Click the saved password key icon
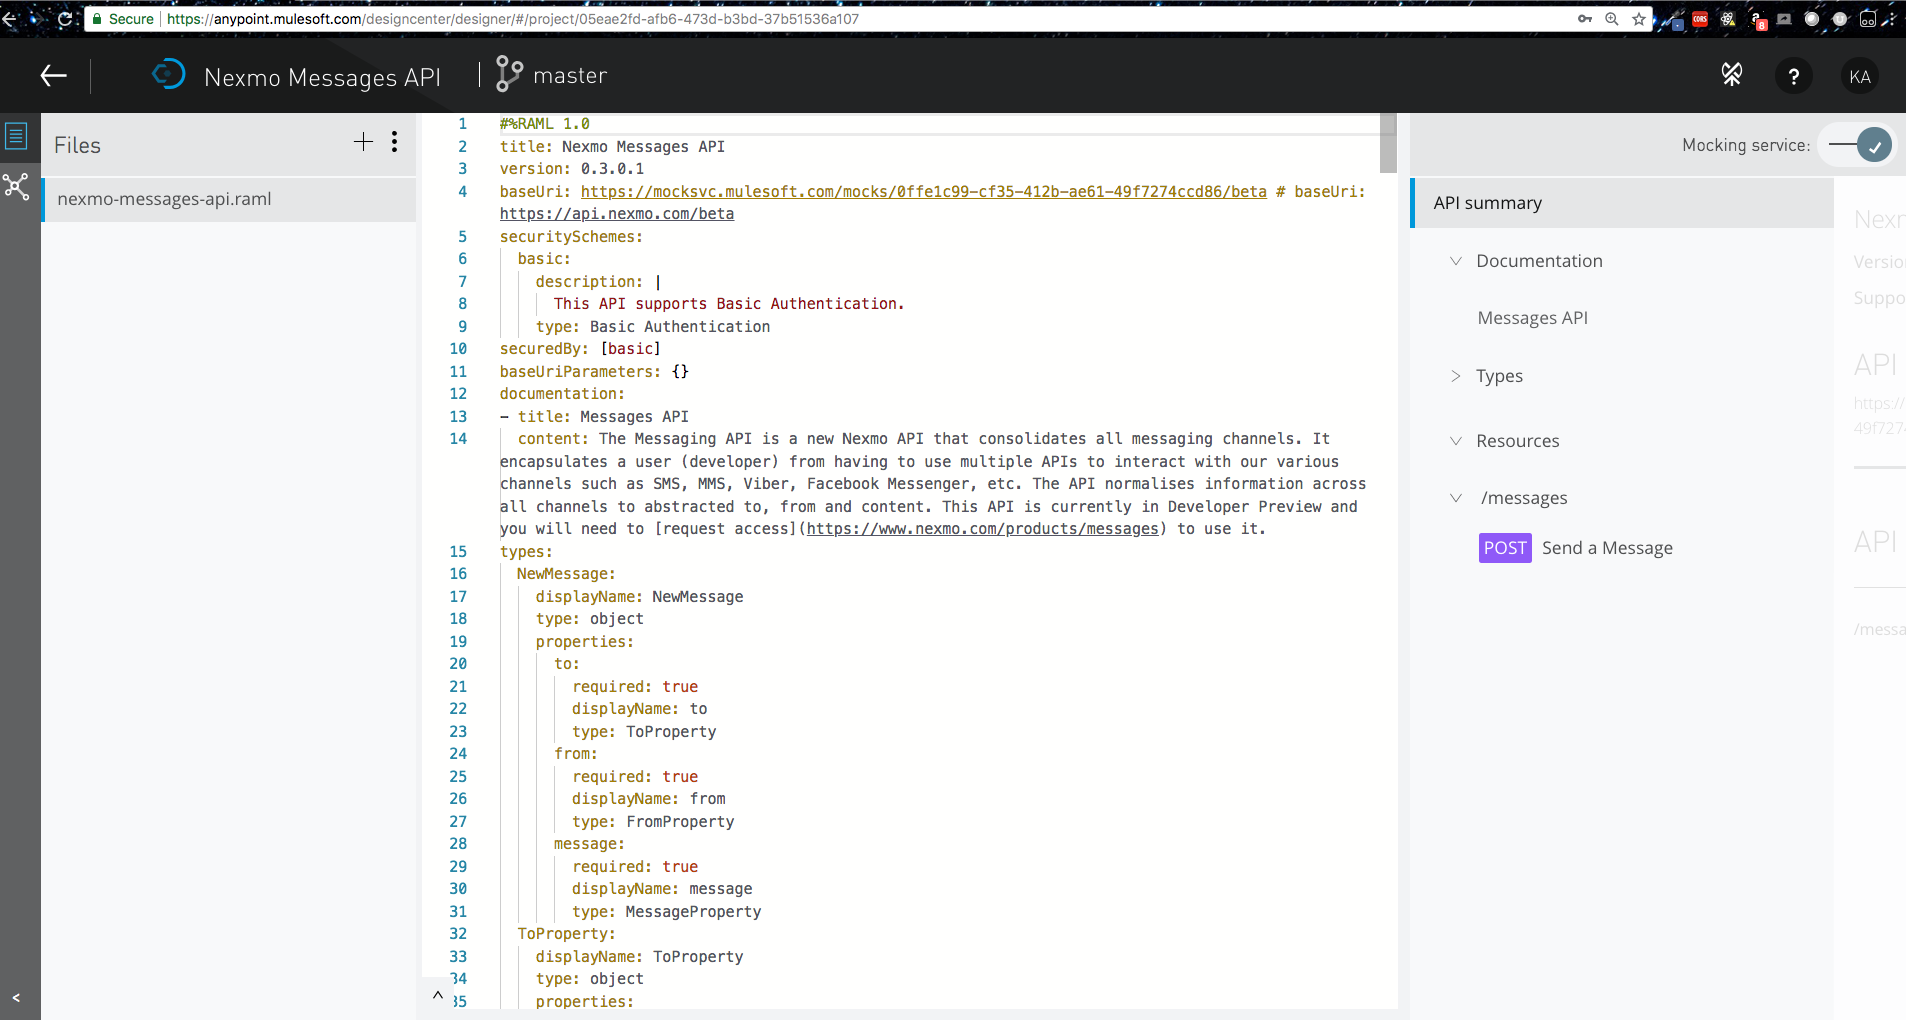This screenshot has height=1020, width=1906. 1585,19
